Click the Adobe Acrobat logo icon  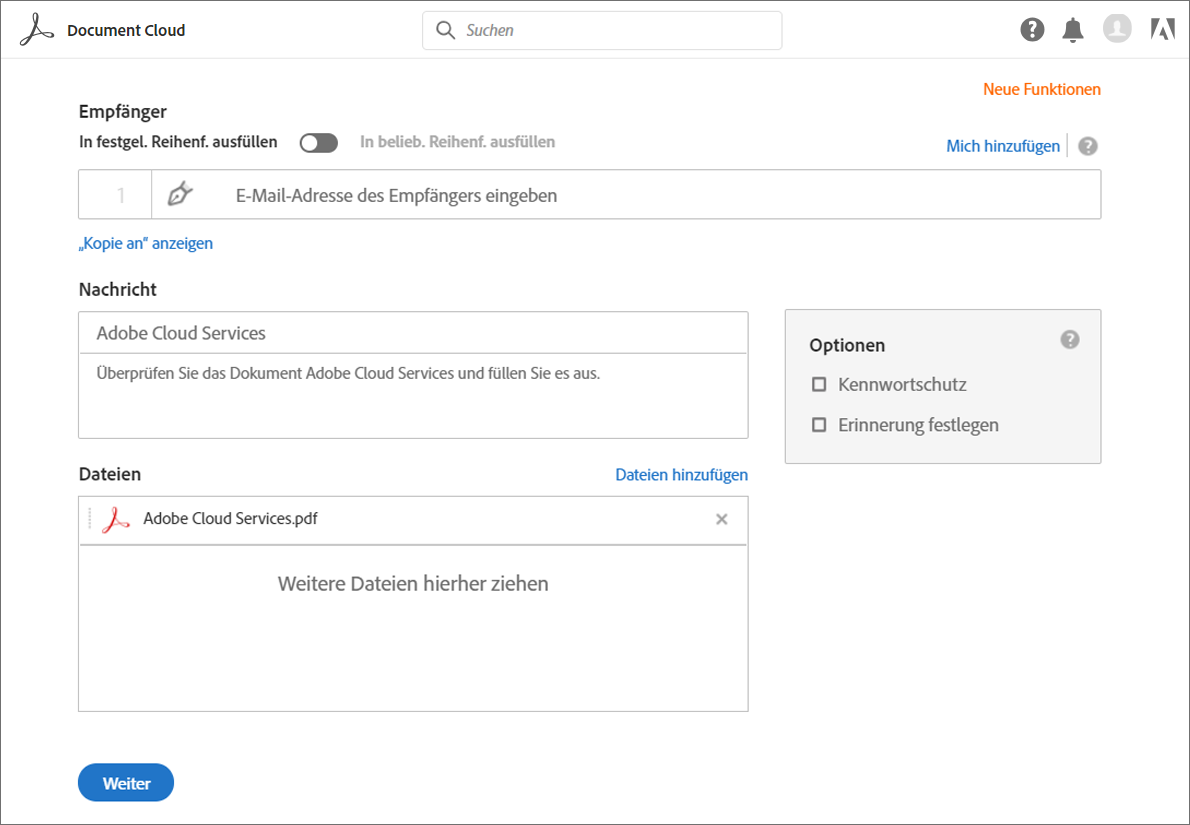(x=37, y=30)
